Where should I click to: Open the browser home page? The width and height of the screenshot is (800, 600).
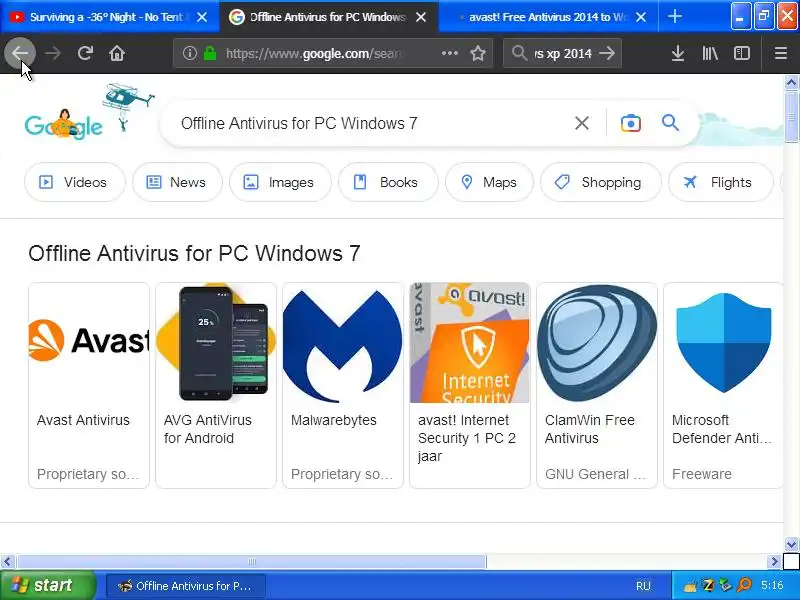point(117,53)
